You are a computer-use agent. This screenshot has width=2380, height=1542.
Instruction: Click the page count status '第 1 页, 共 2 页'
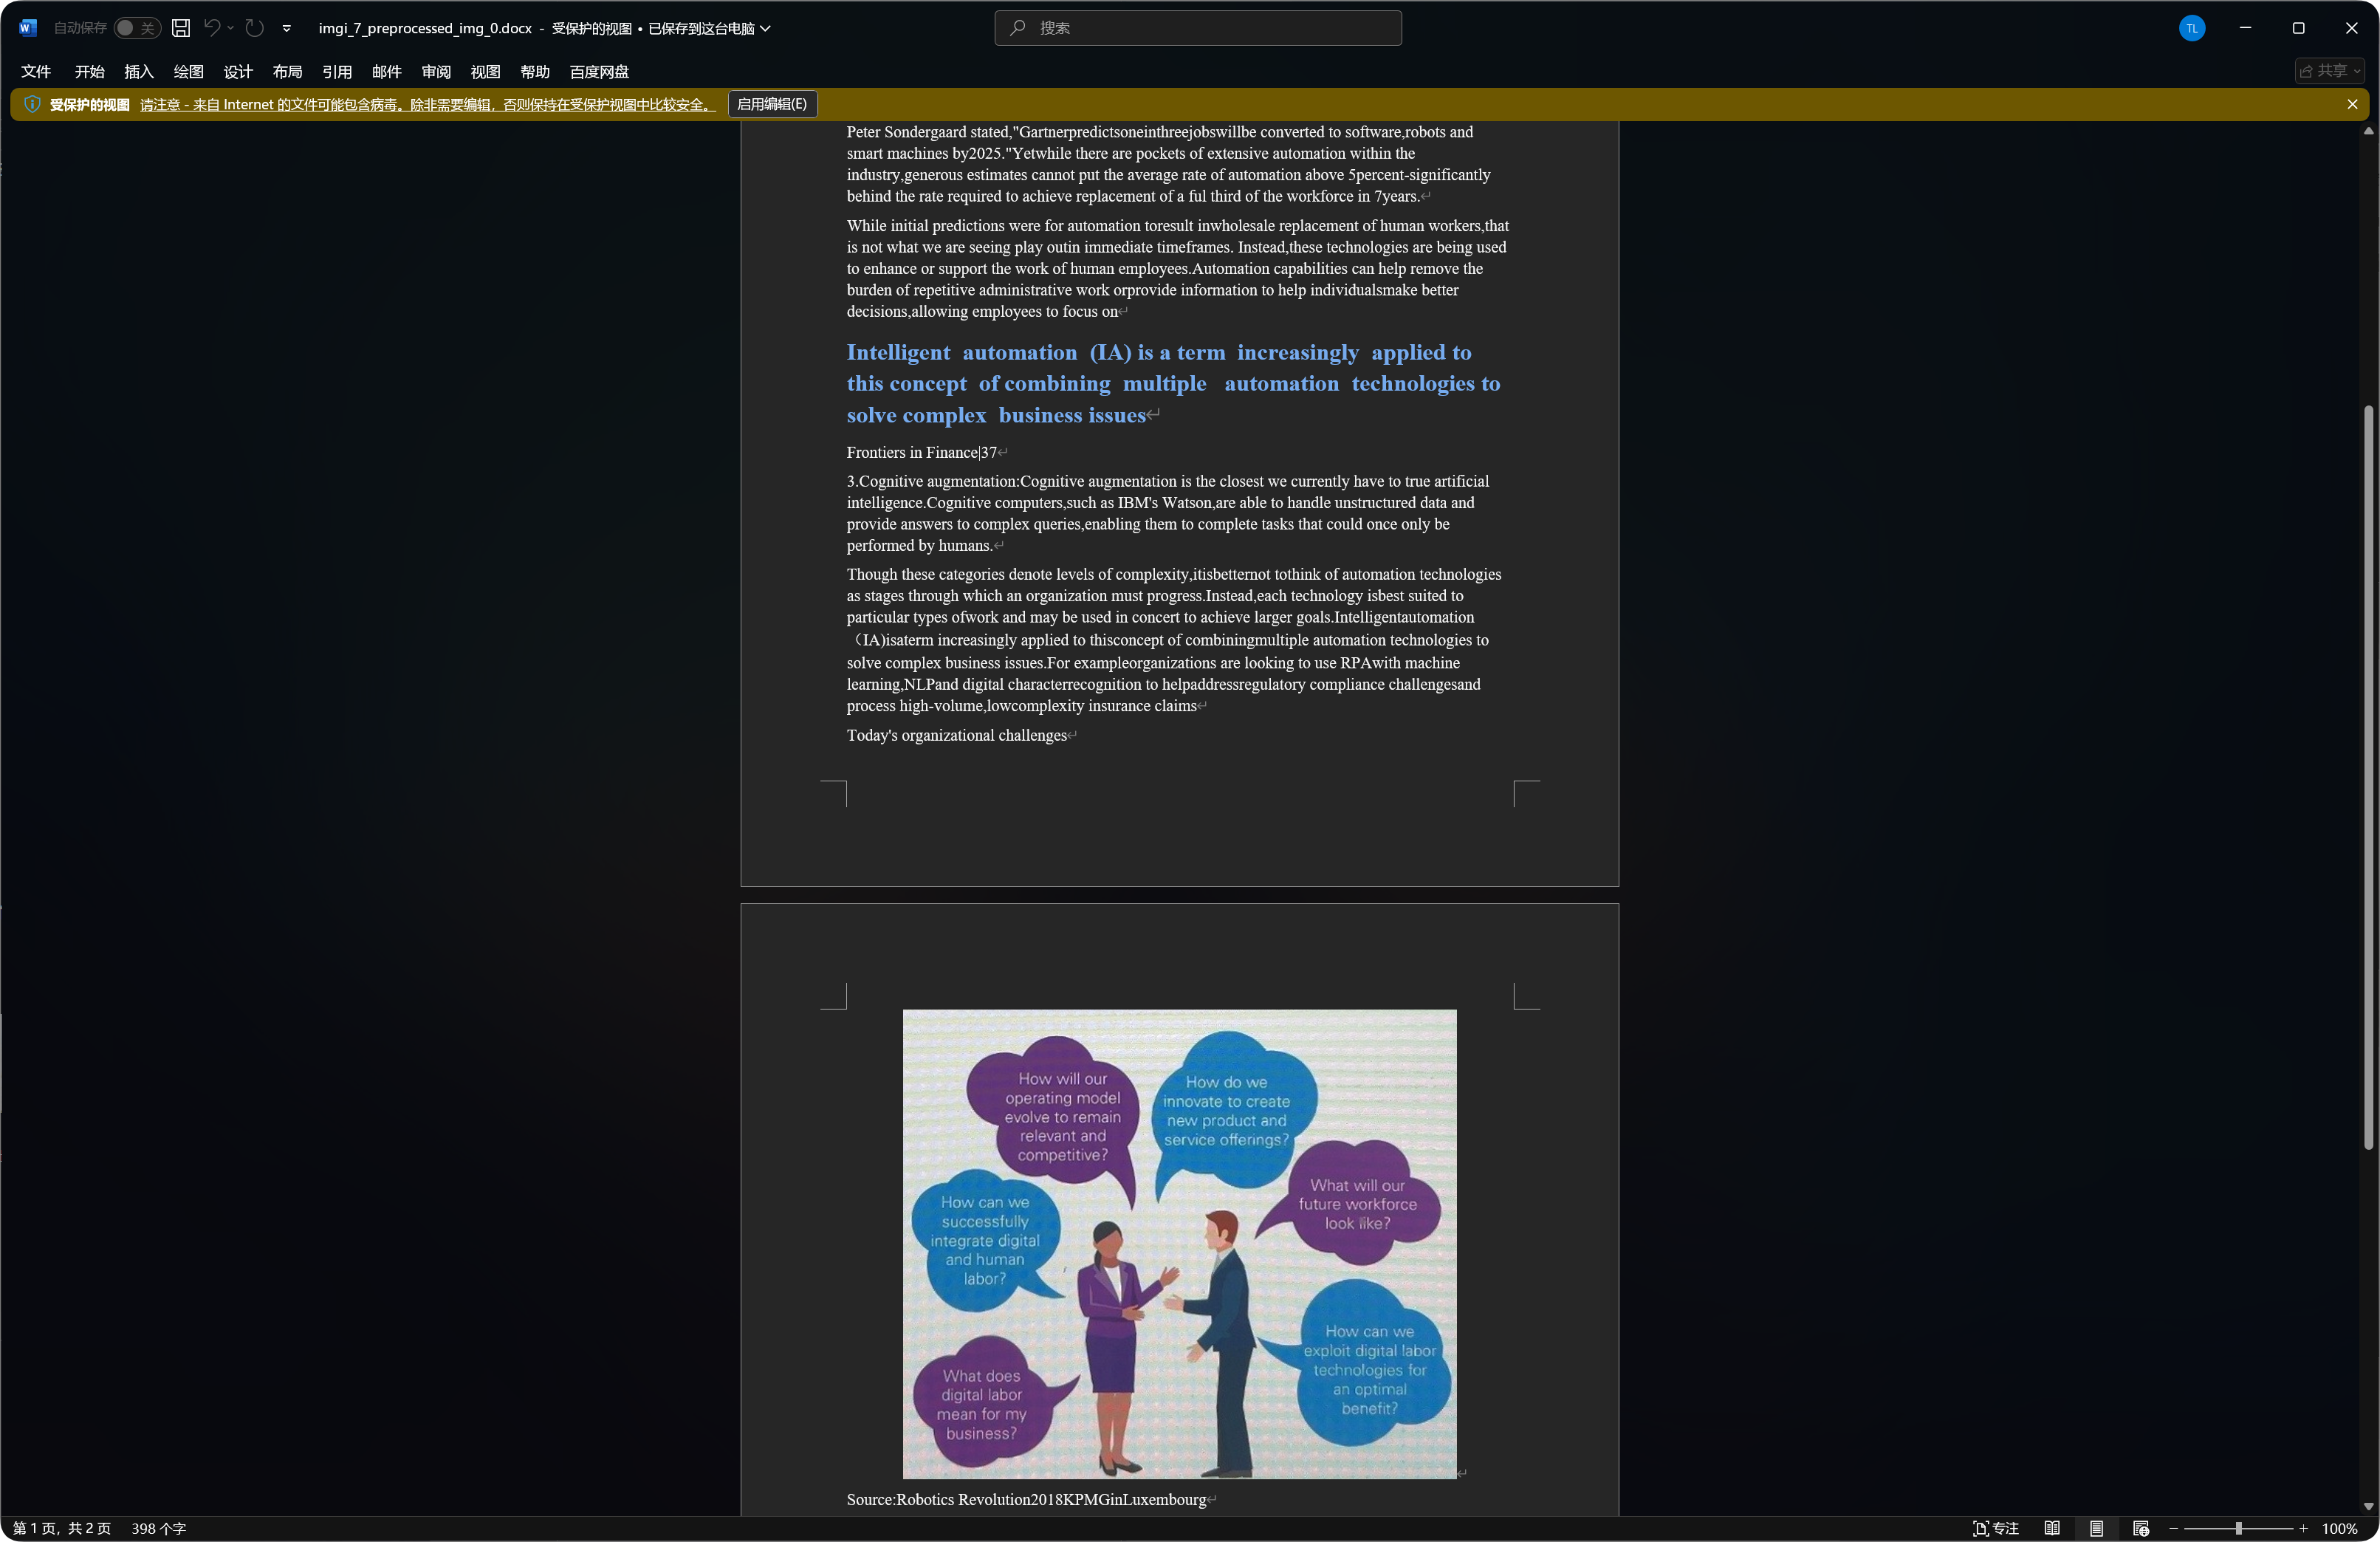coord(62,1528)
